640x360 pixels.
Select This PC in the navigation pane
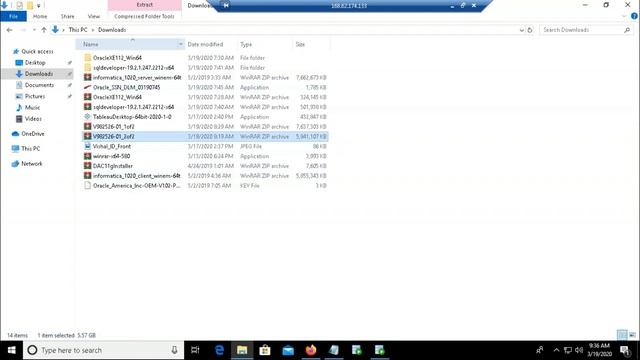[31, 149]
